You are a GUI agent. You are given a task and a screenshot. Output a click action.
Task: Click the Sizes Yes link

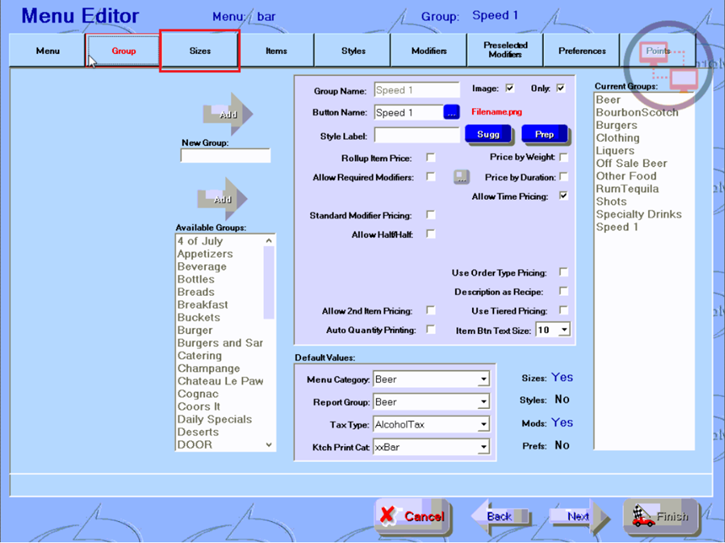[562, 377]
